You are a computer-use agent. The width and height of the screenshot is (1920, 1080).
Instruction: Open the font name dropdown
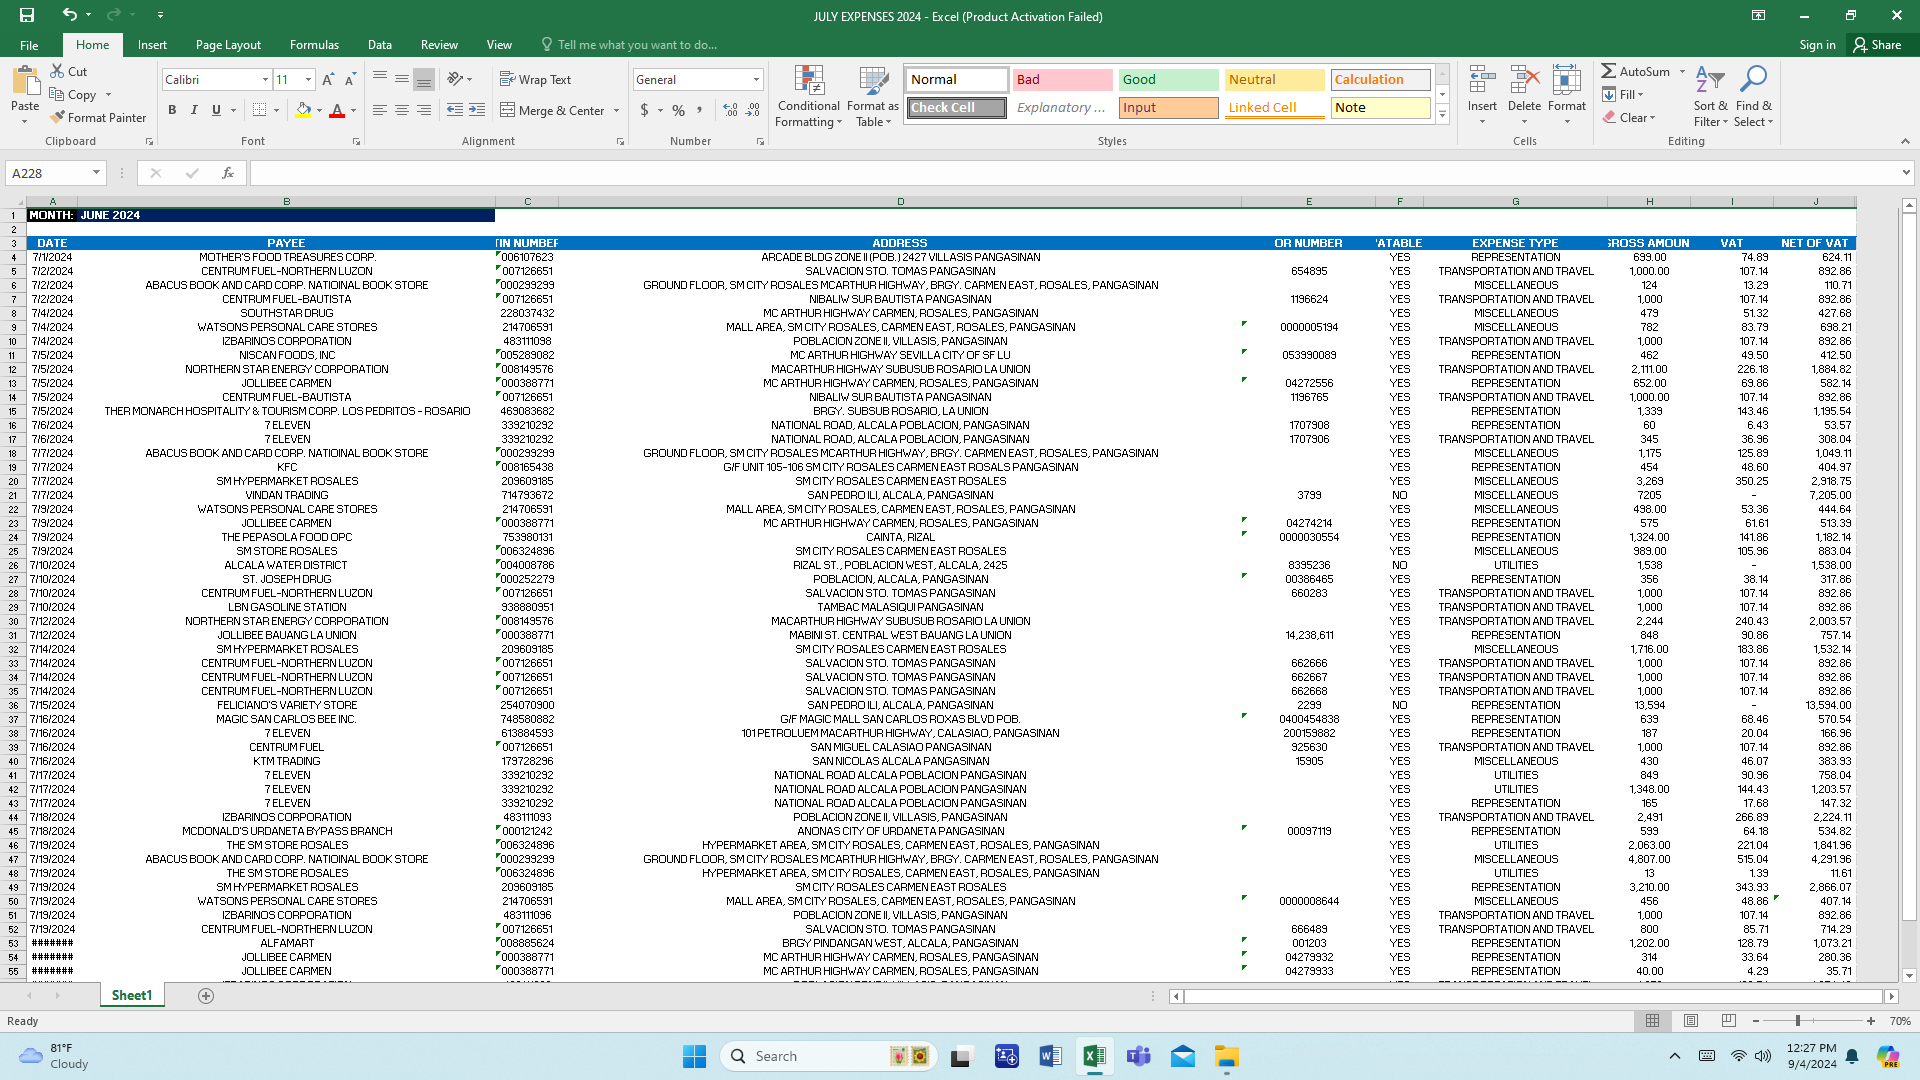click(265, 79)
